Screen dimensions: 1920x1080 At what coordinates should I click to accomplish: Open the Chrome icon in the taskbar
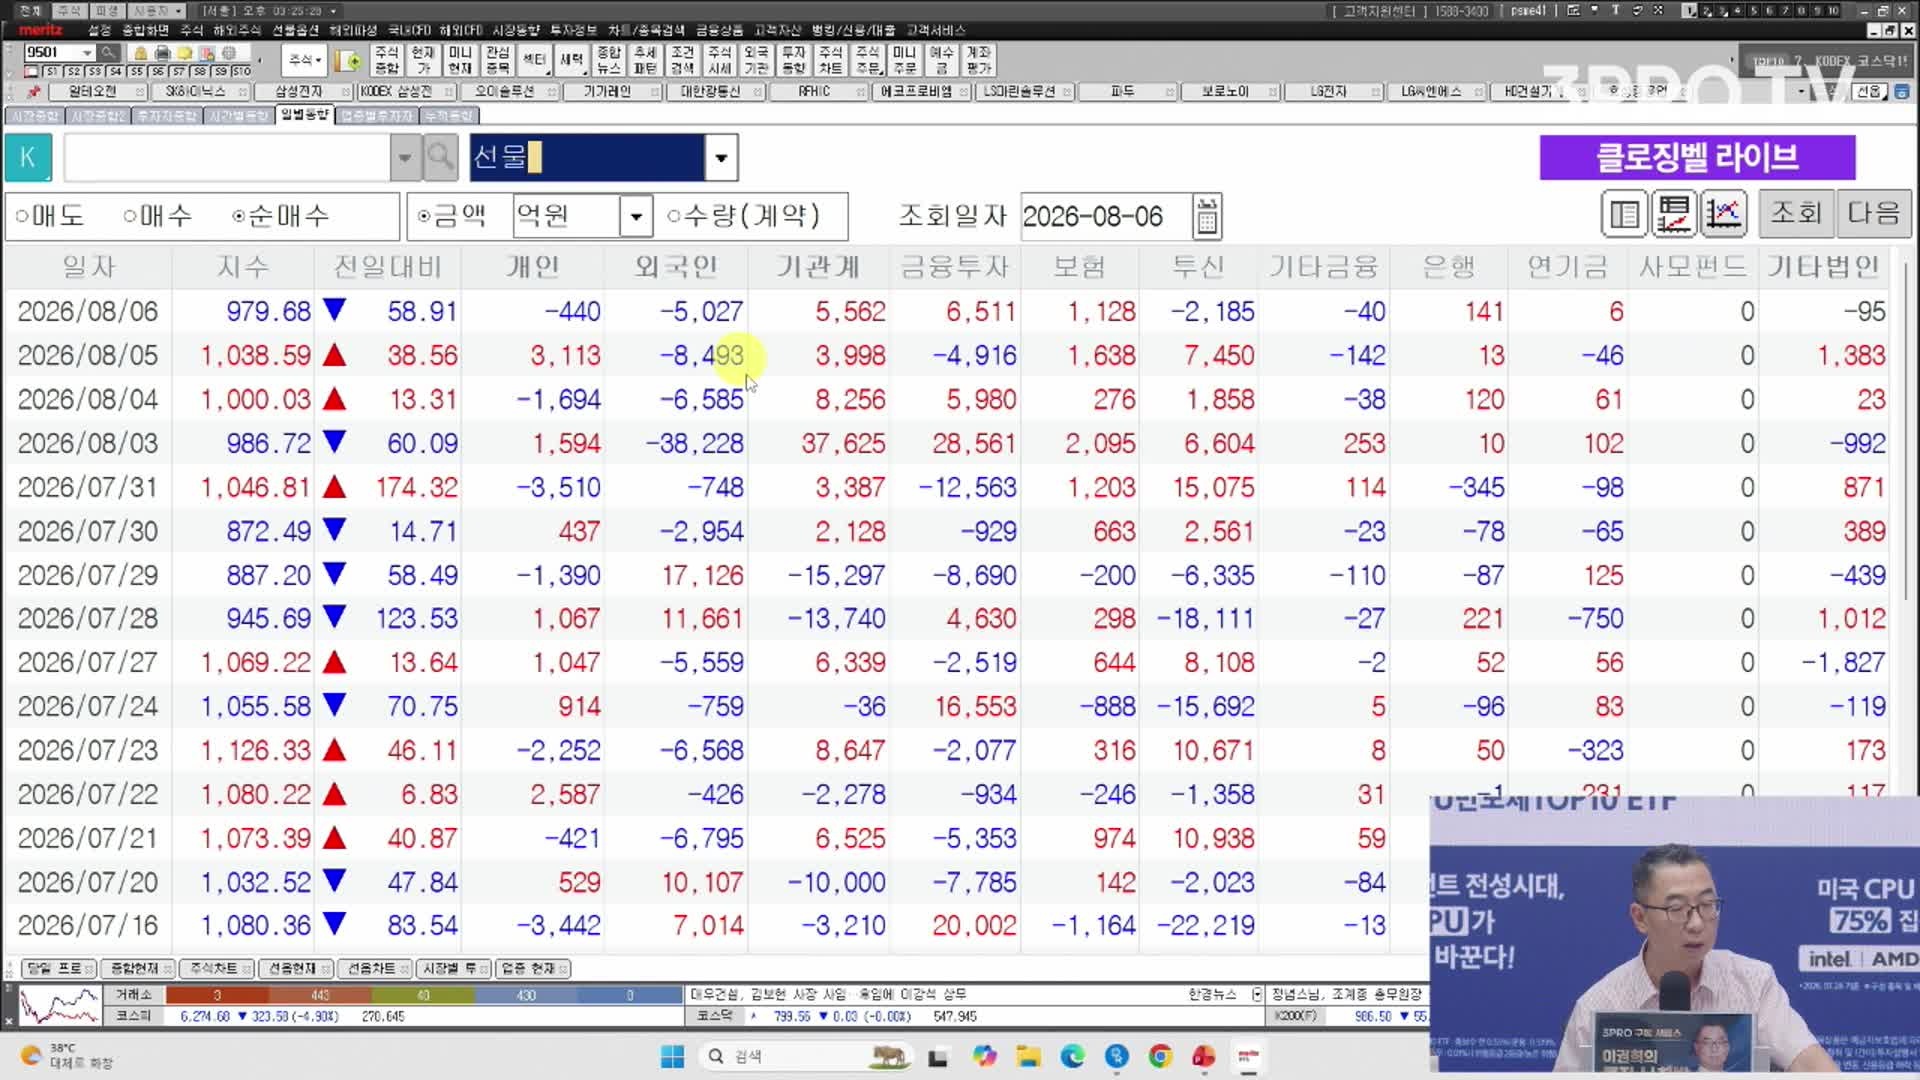(1160, 1056)
